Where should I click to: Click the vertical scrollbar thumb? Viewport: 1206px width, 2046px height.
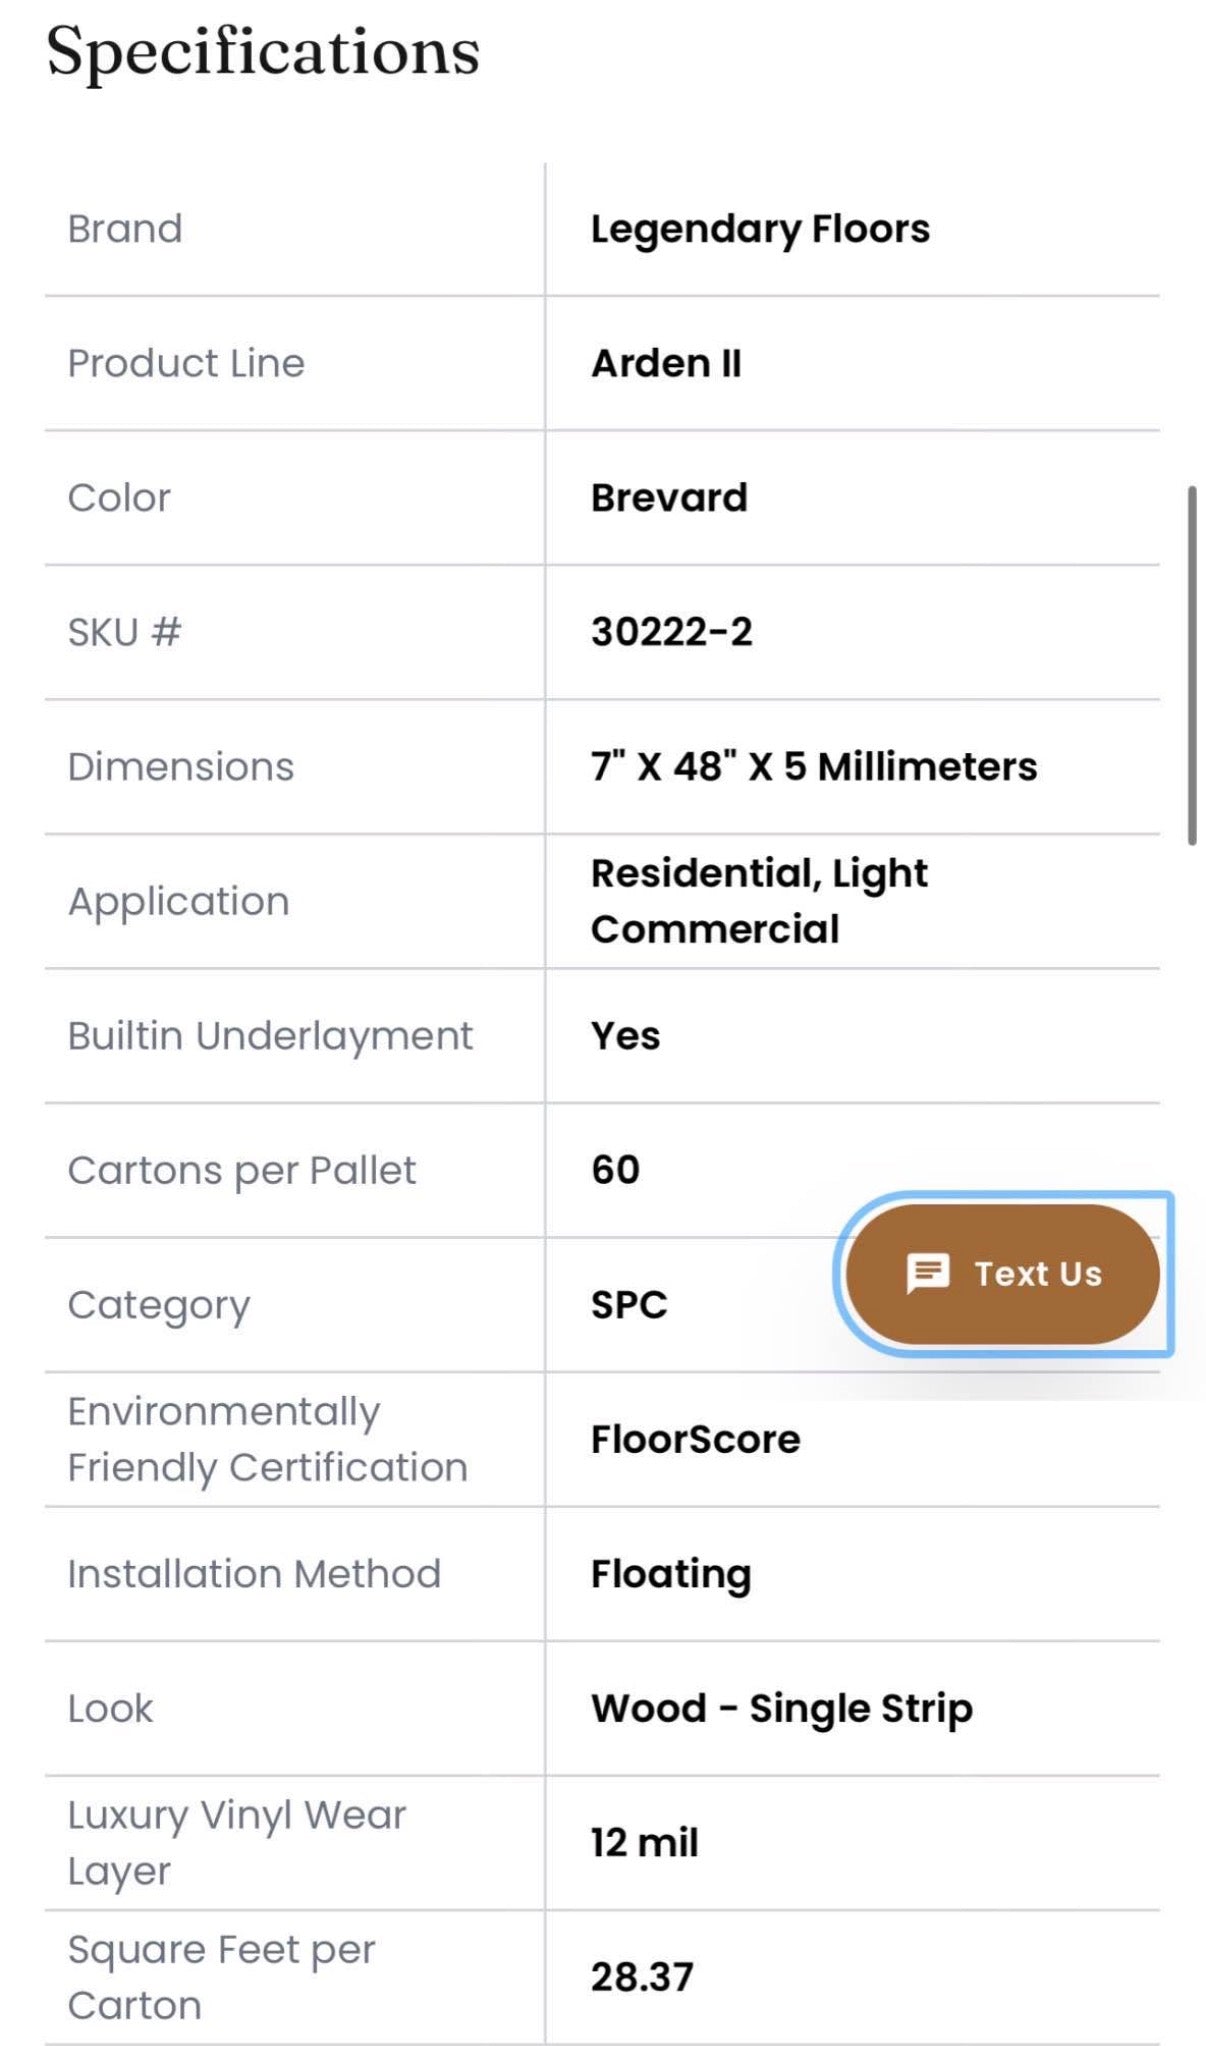[1191, 665]
